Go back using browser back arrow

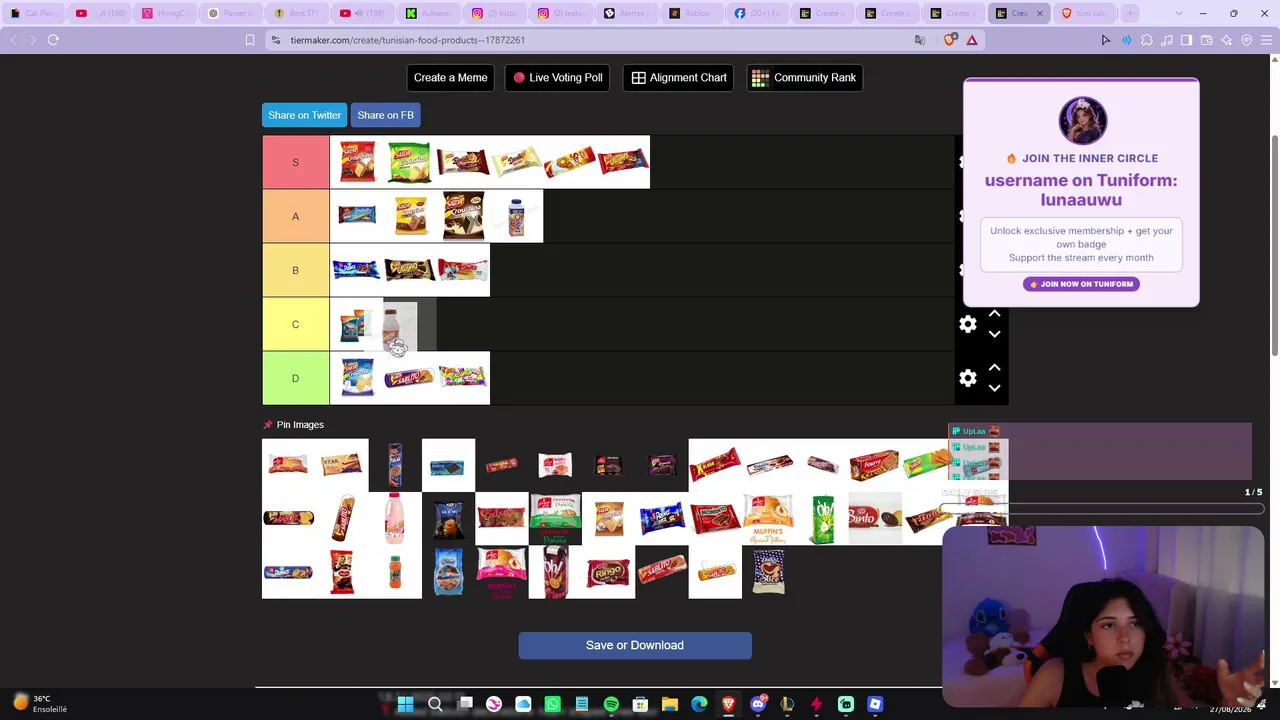pyautogui.click(x=13, y=40)
